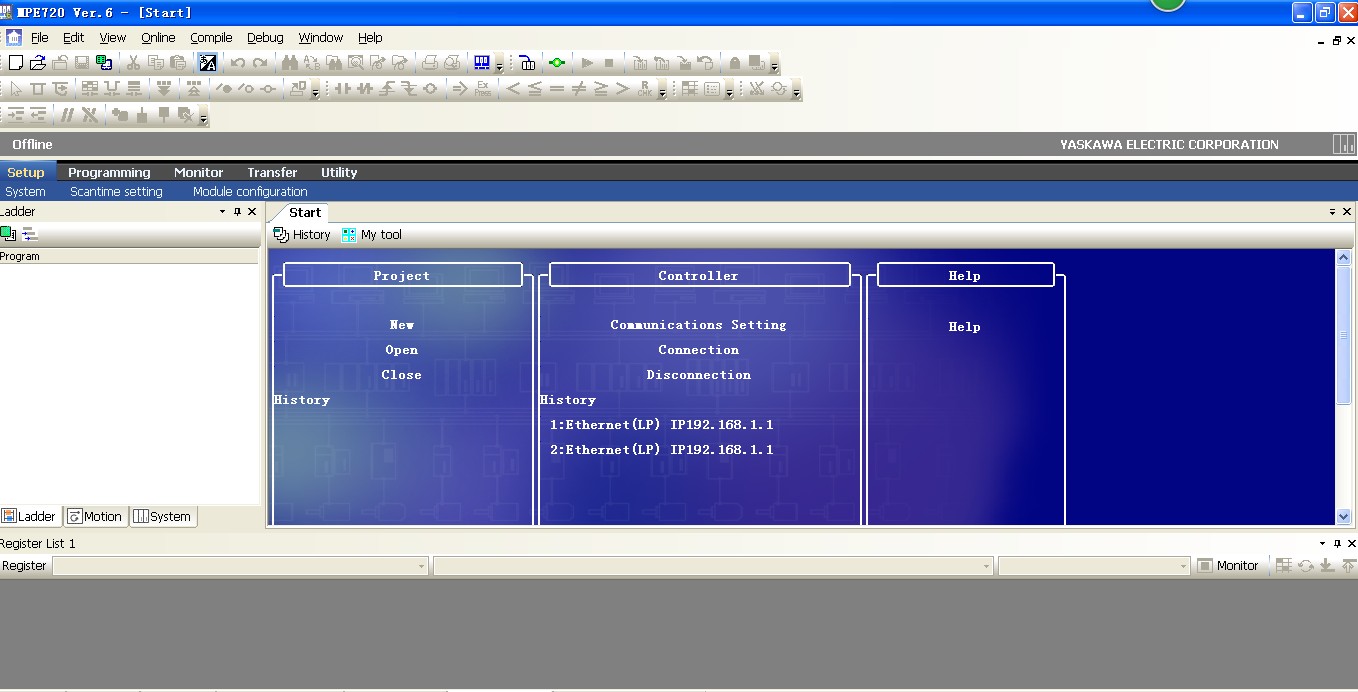Click the History icon in Start tab

coord(282,235)
